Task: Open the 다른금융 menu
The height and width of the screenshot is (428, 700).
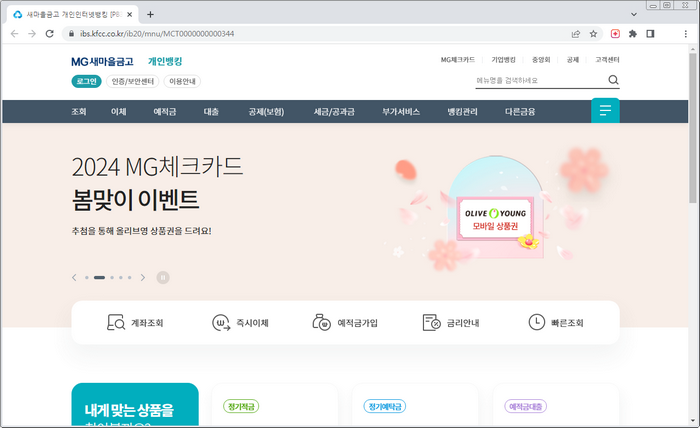Action: (520, 112)
